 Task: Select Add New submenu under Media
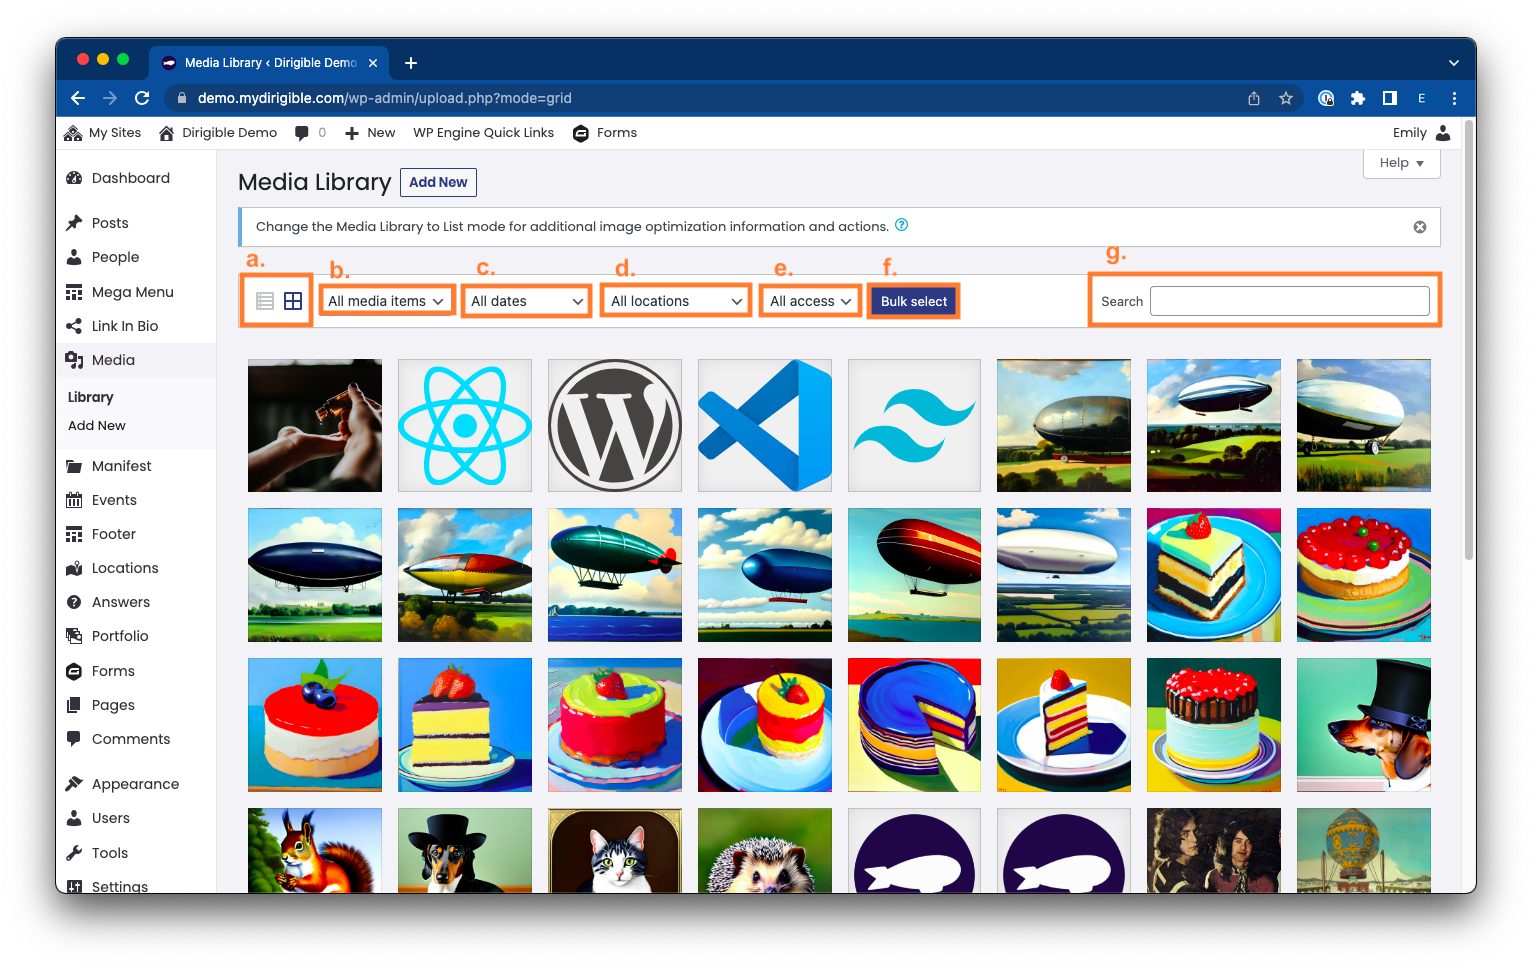tap(97, 426)
